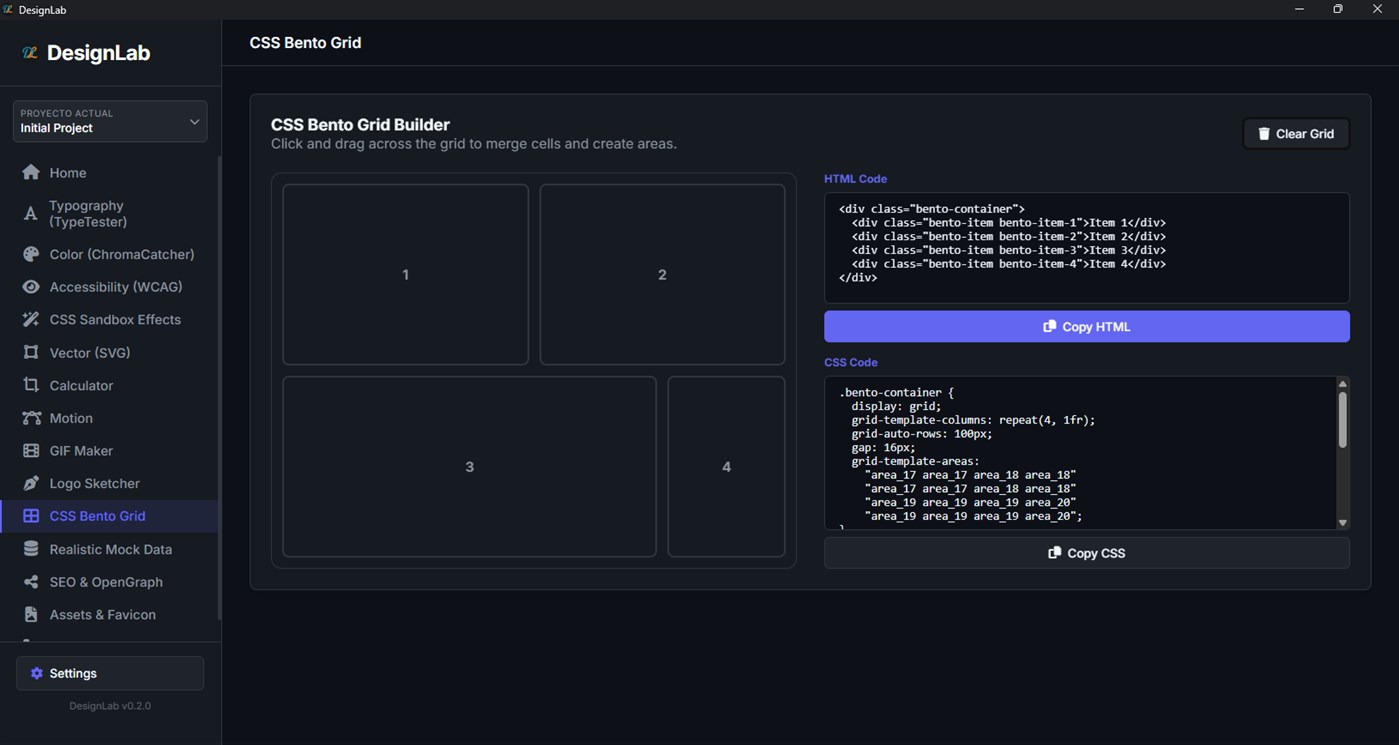Click the Color palette icon
Screen dimensions: 1399x745
pyautogui.click(x=31, y=254)
